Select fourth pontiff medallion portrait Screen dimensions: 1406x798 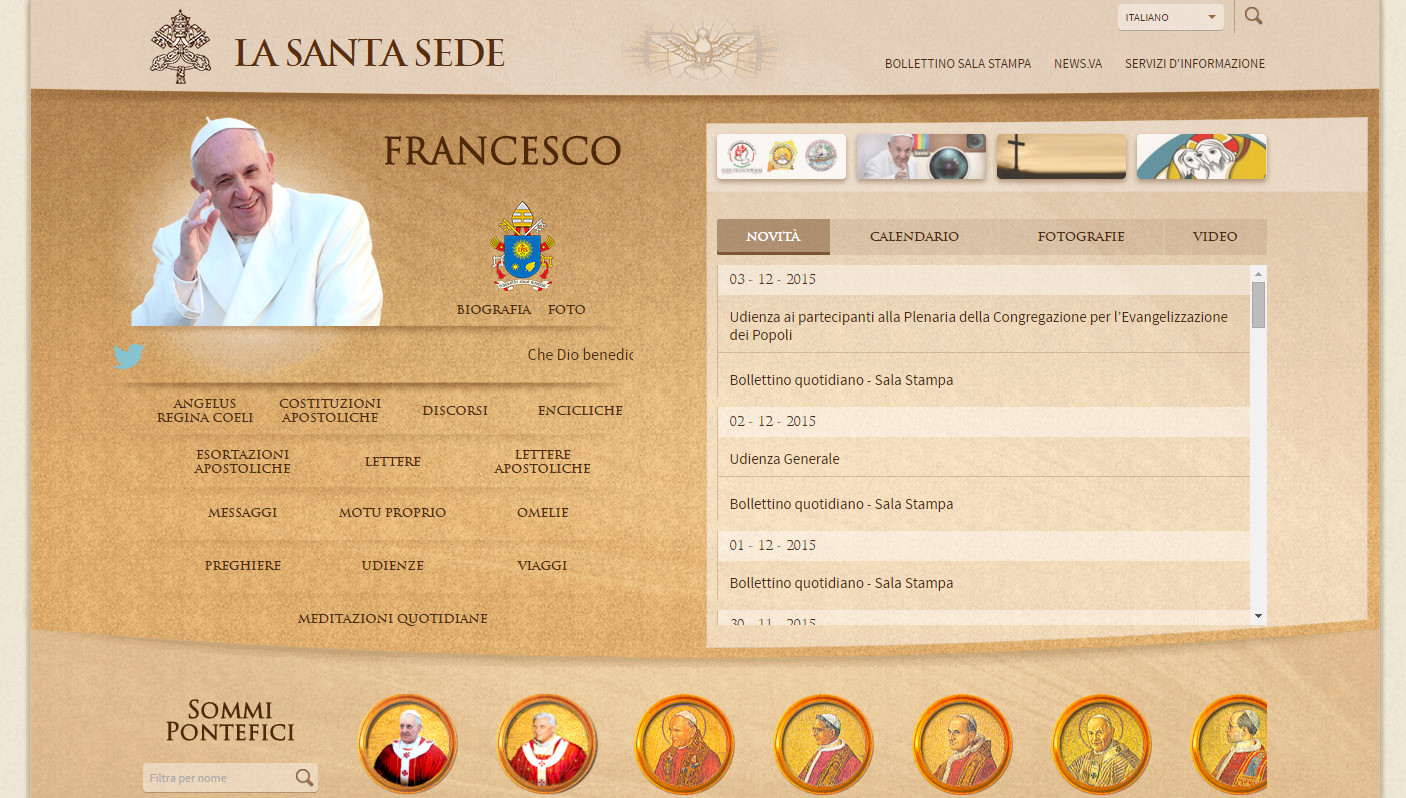pos(824,745)
